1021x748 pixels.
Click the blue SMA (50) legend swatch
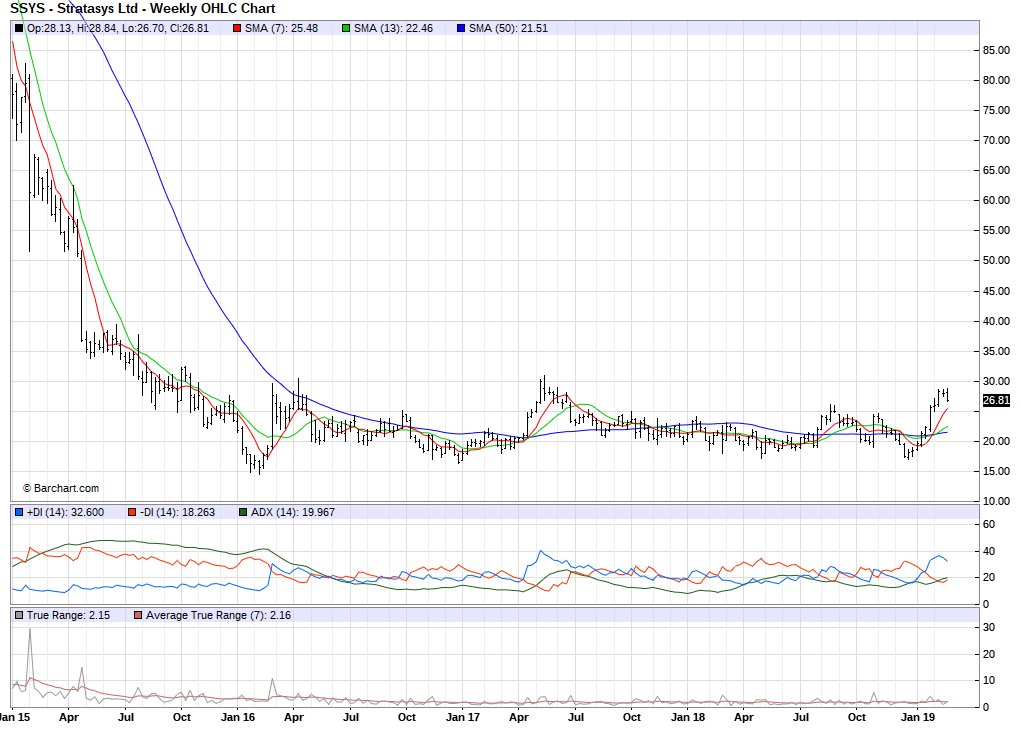click(461, 28)
